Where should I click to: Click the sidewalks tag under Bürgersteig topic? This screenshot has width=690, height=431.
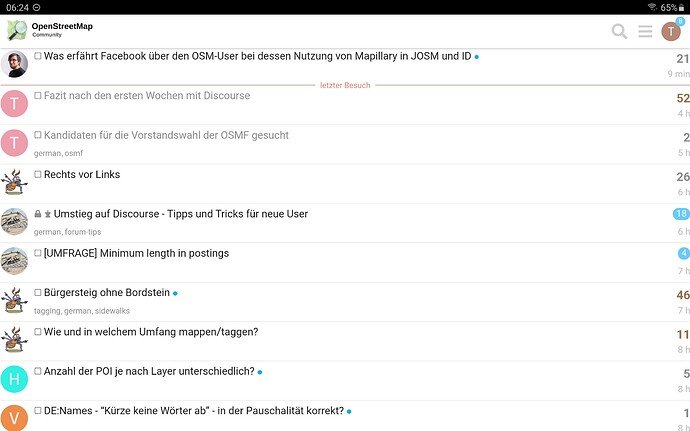[112, 311]
